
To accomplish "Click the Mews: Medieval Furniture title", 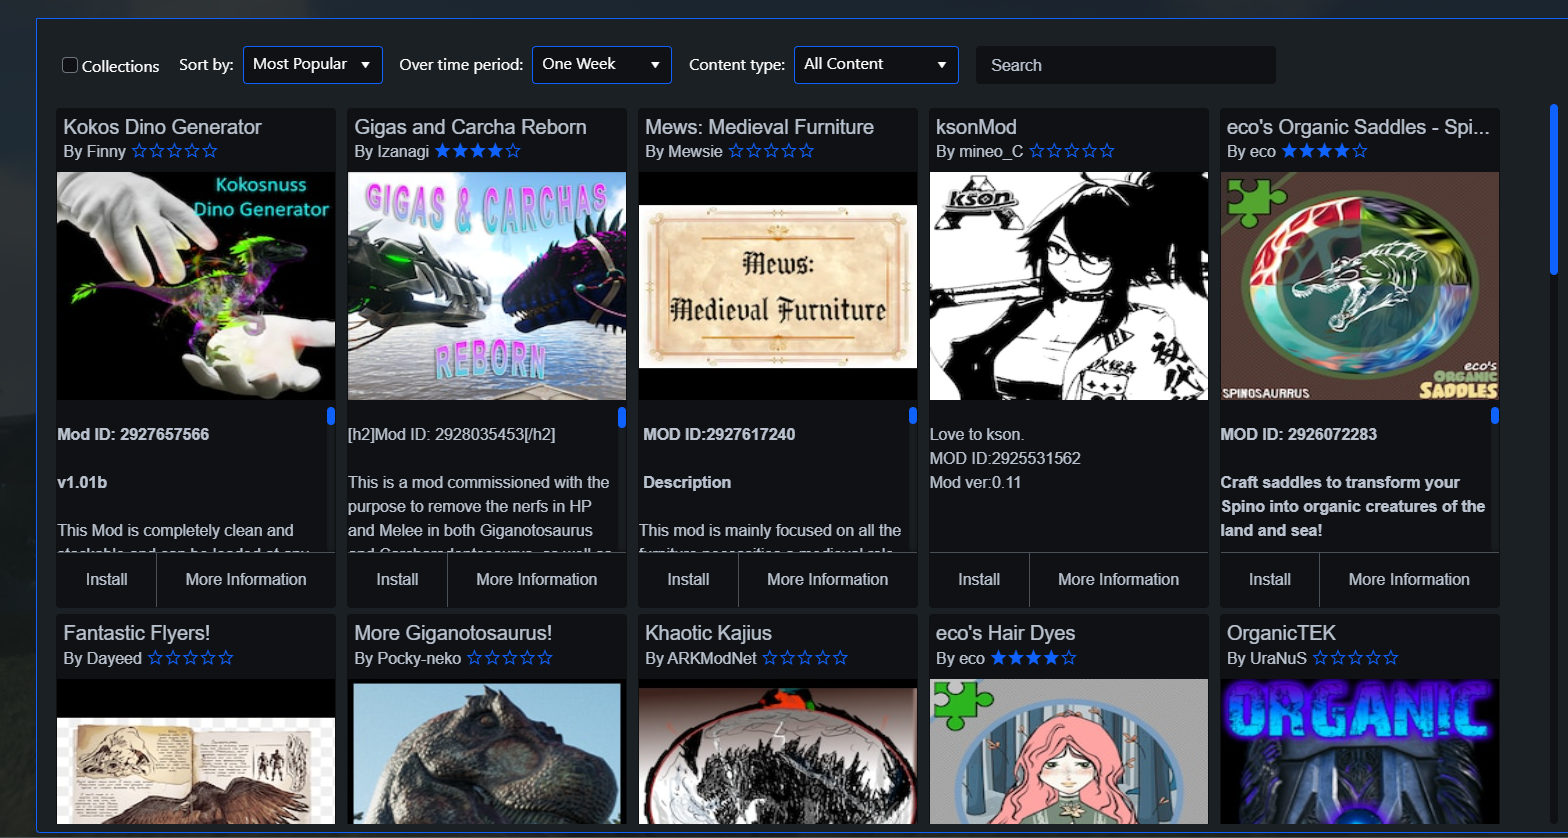I will pos(760,127).
